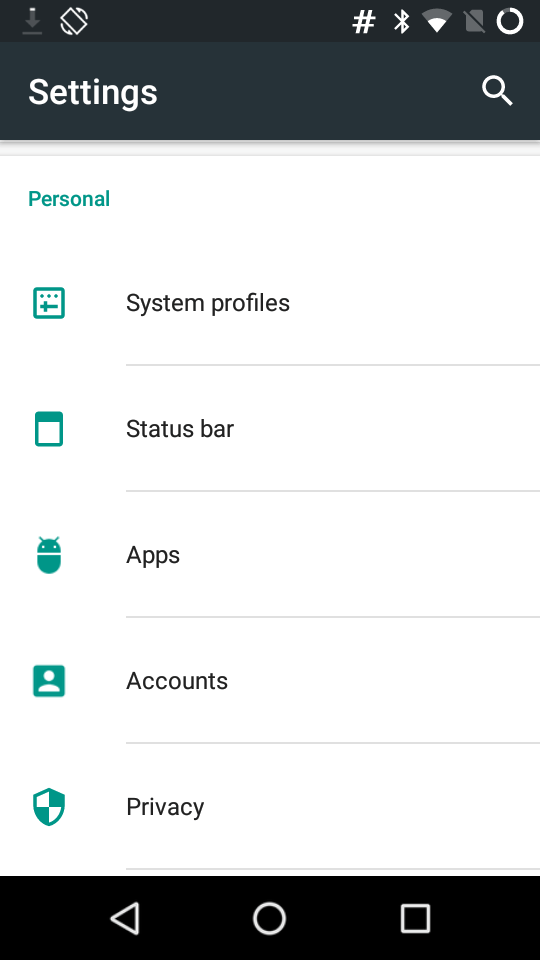Viewport: 540px width, 960px height.
Task: Tap the Wi-Fi signal icon
Action: [x=437, y=21]
